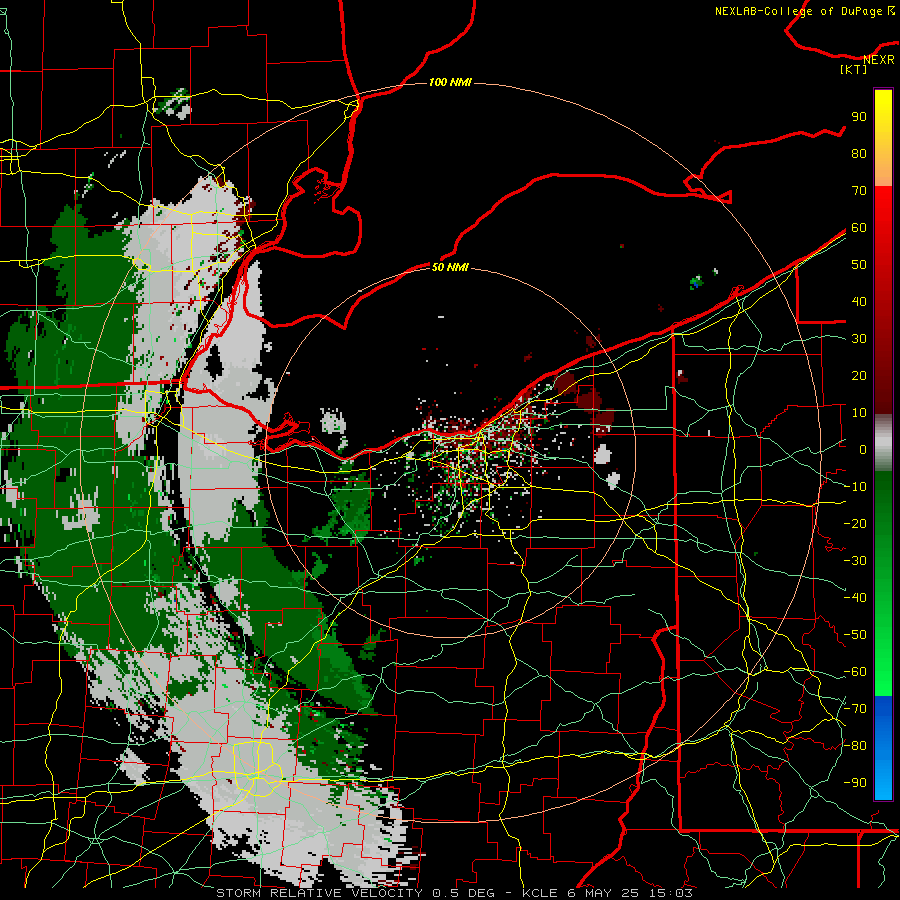Click the [KT] units label above the scale
The width and height of the screenshot is (900, 900).
(854, 69)
